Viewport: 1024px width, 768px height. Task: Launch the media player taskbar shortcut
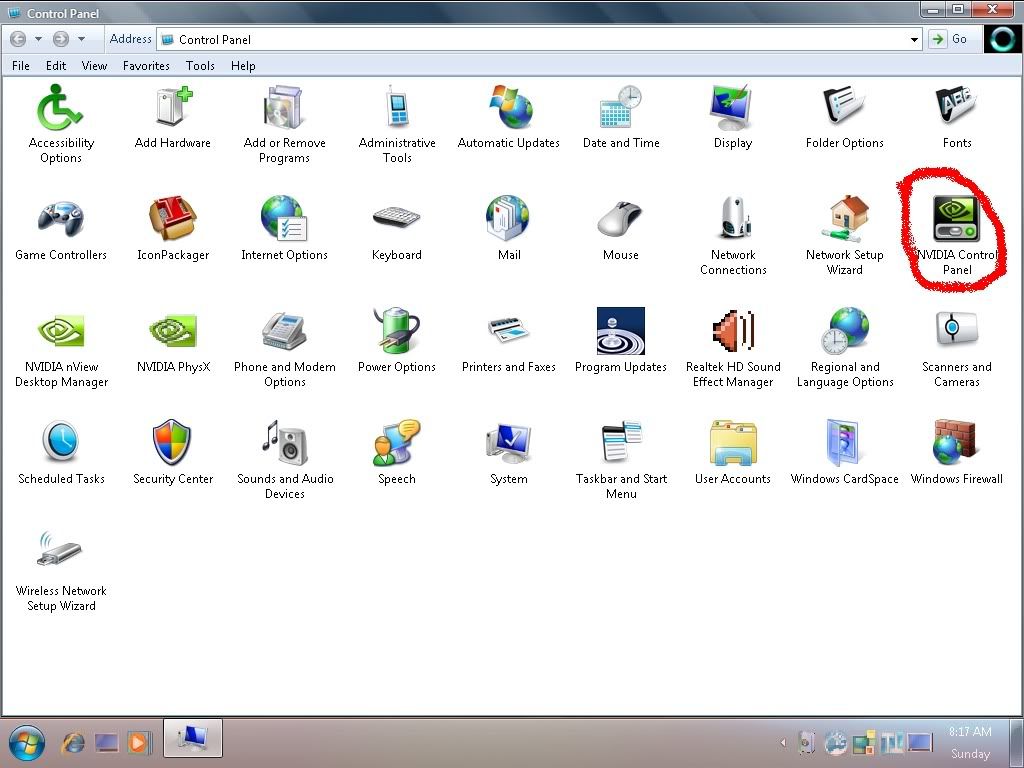pos(138,743)
